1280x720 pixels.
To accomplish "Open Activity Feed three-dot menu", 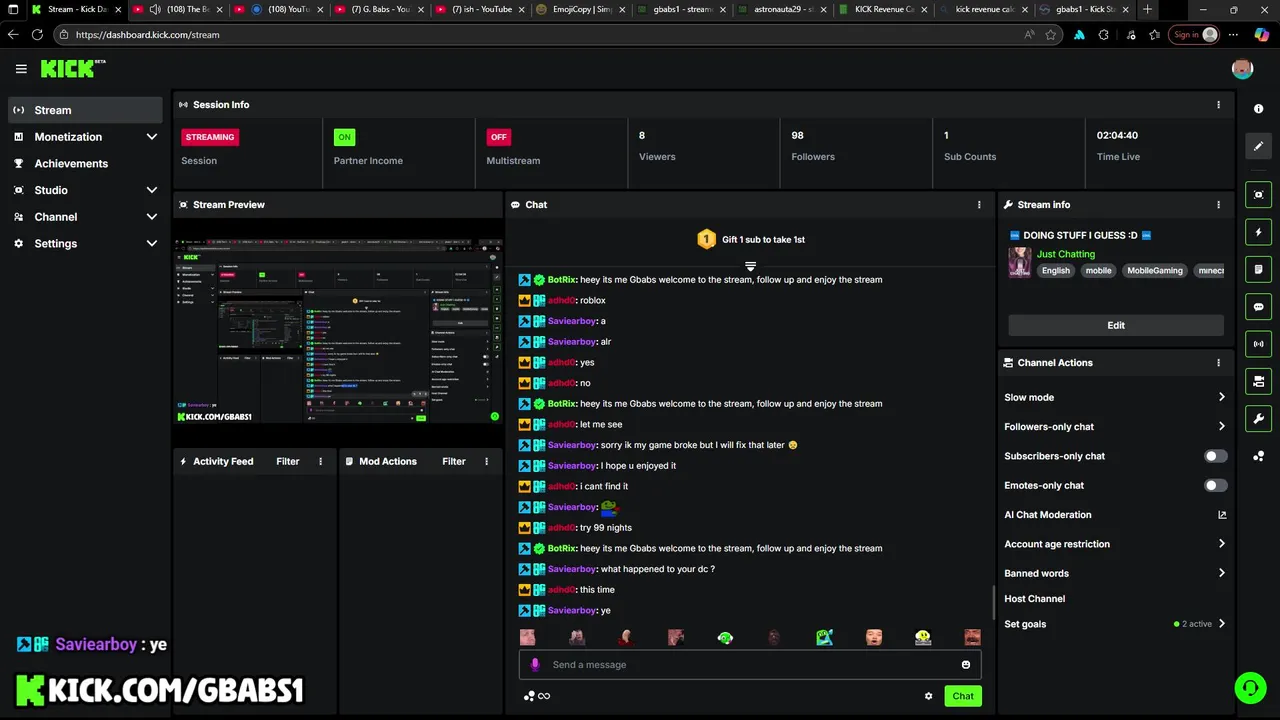I will (321, 462).
